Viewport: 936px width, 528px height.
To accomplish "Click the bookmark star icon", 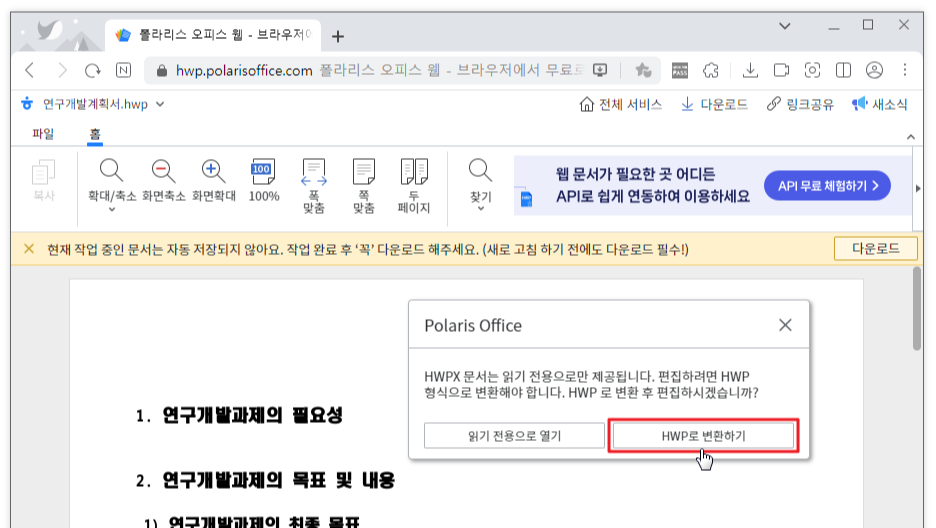I will pyautogui.click(x=643, y=70).
